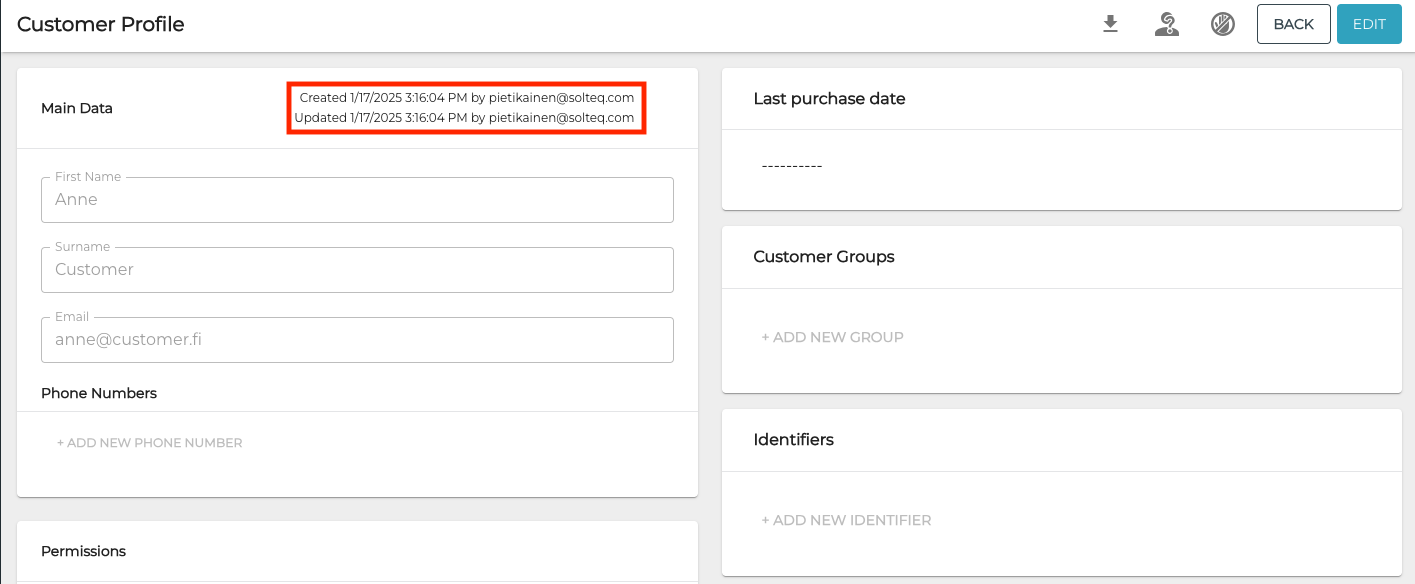
Task: Select the Surname field showing Customer
Action: coord(357,269)
